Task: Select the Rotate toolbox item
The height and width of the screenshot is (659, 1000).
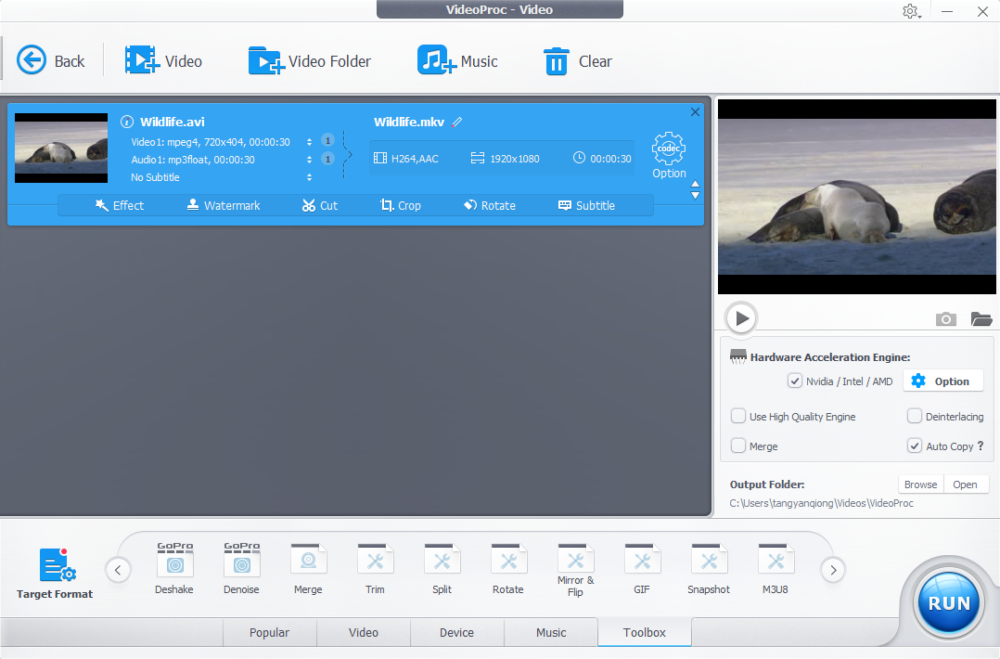Action: 508,568
